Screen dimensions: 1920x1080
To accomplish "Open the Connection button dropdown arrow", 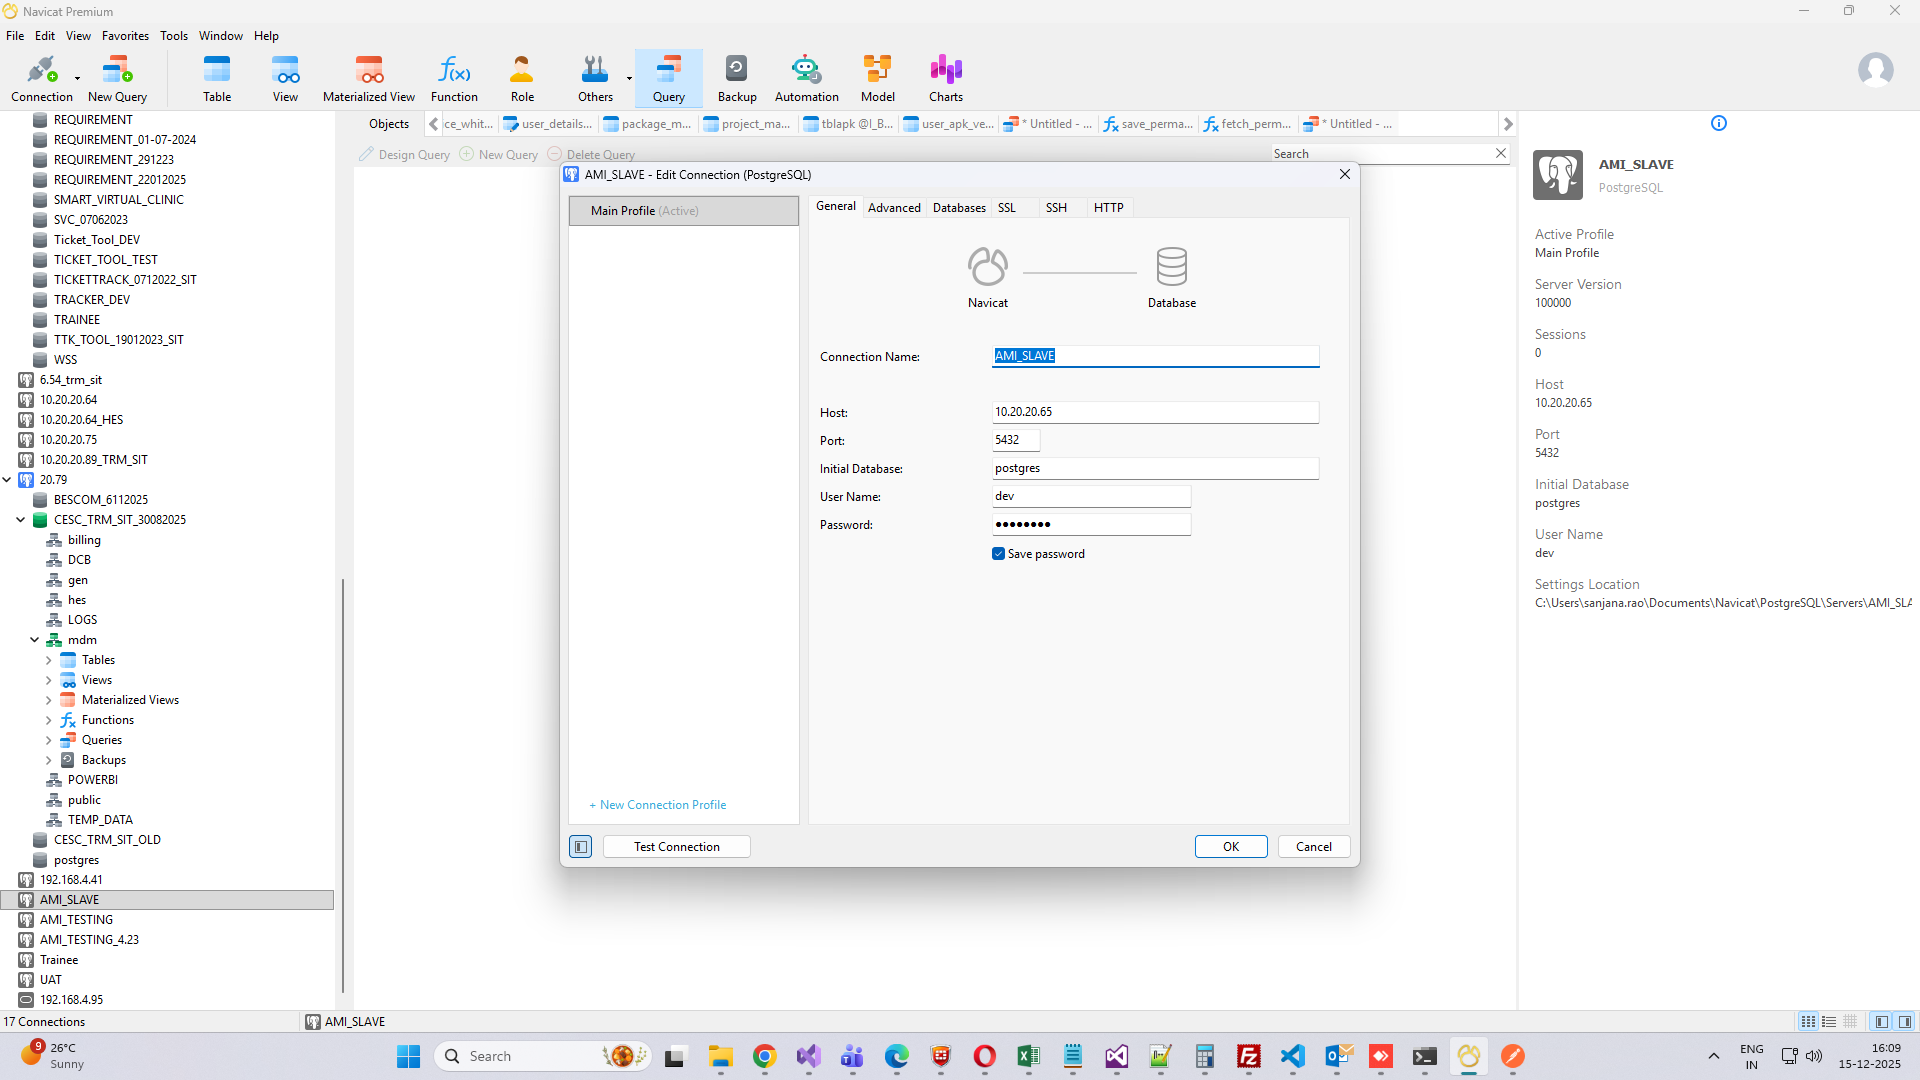I will click(77, 78).
